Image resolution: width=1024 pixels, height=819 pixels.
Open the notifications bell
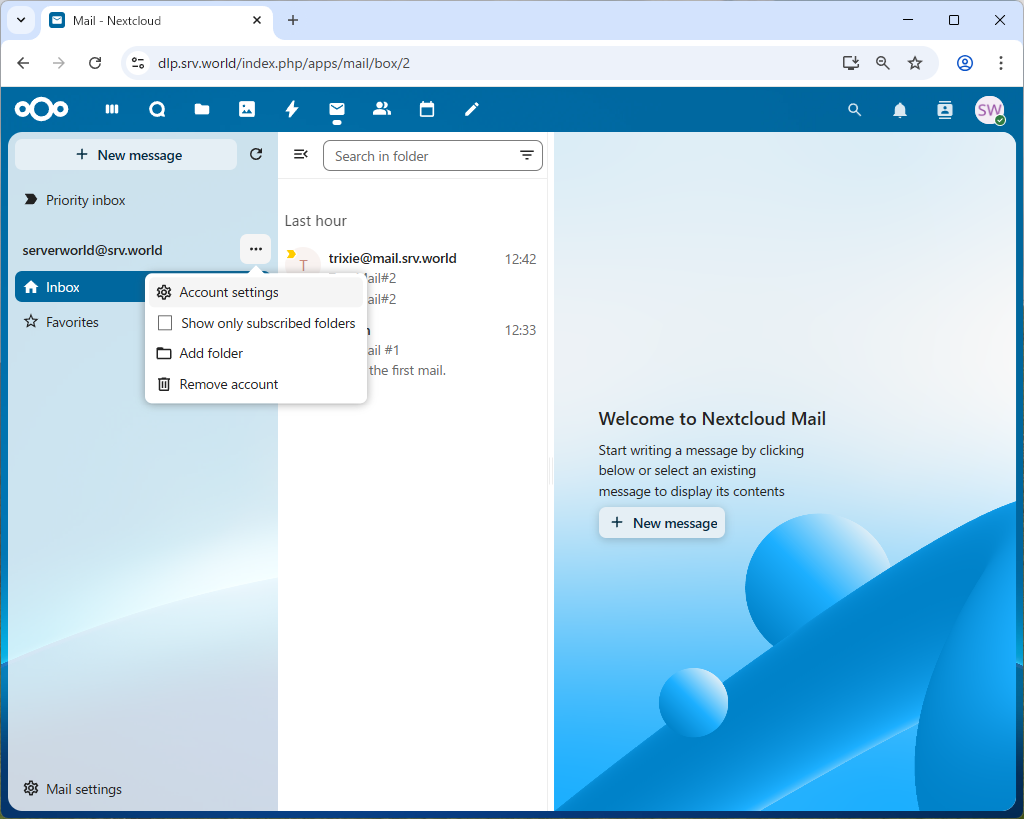coord(900,110)
